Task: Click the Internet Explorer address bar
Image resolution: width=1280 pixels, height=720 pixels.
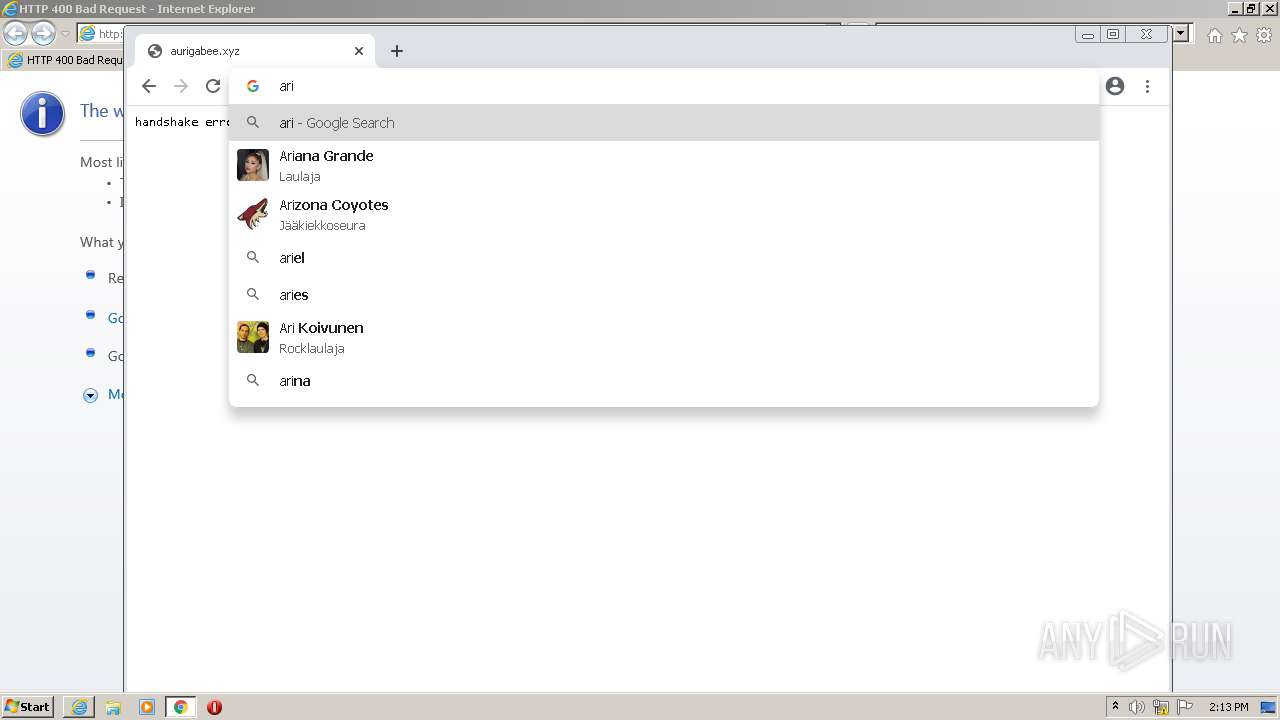Action: [x=100, y=34]
